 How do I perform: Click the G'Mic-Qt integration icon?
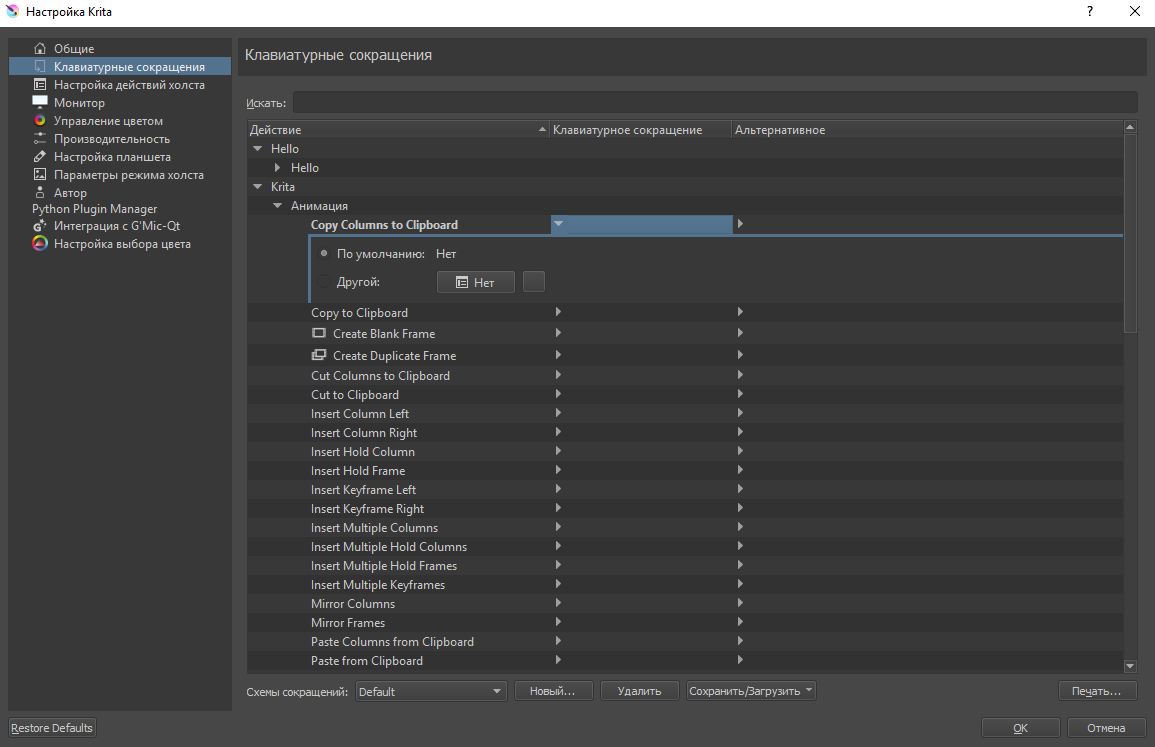40,226
